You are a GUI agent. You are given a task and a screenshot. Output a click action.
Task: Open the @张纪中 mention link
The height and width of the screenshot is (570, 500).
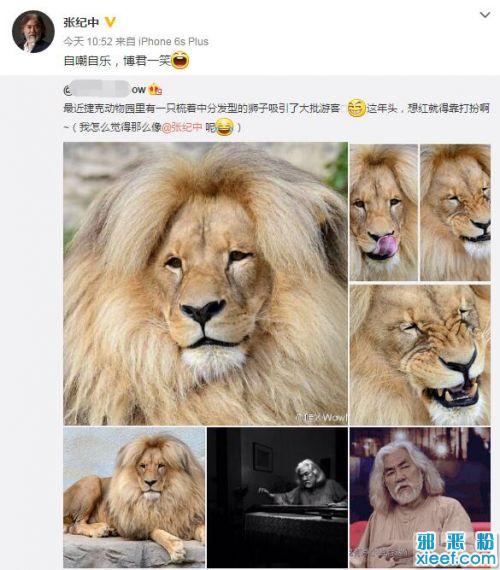pos(181,127)
